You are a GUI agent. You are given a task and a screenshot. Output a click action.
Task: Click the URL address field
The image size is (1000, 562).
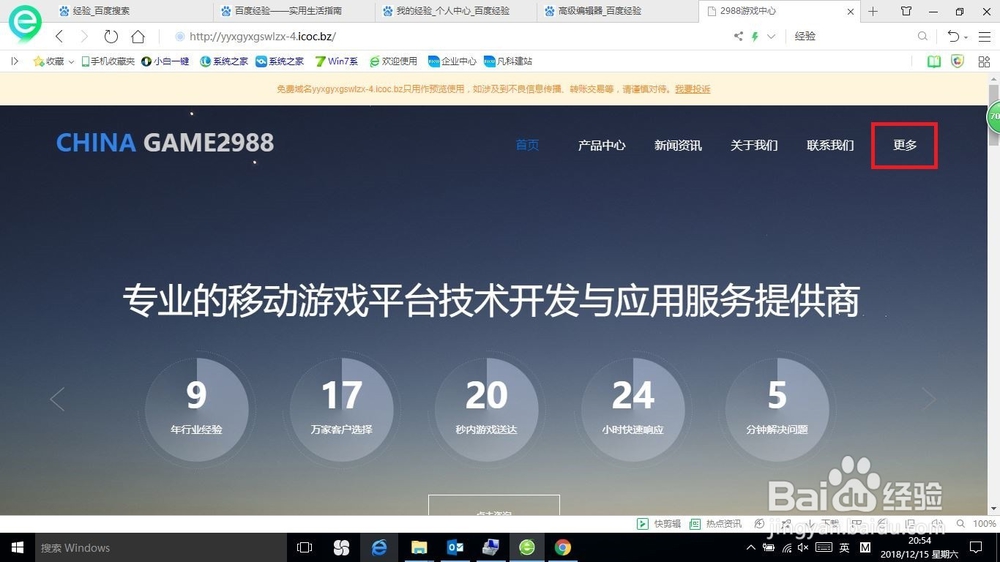click(446, 36)
